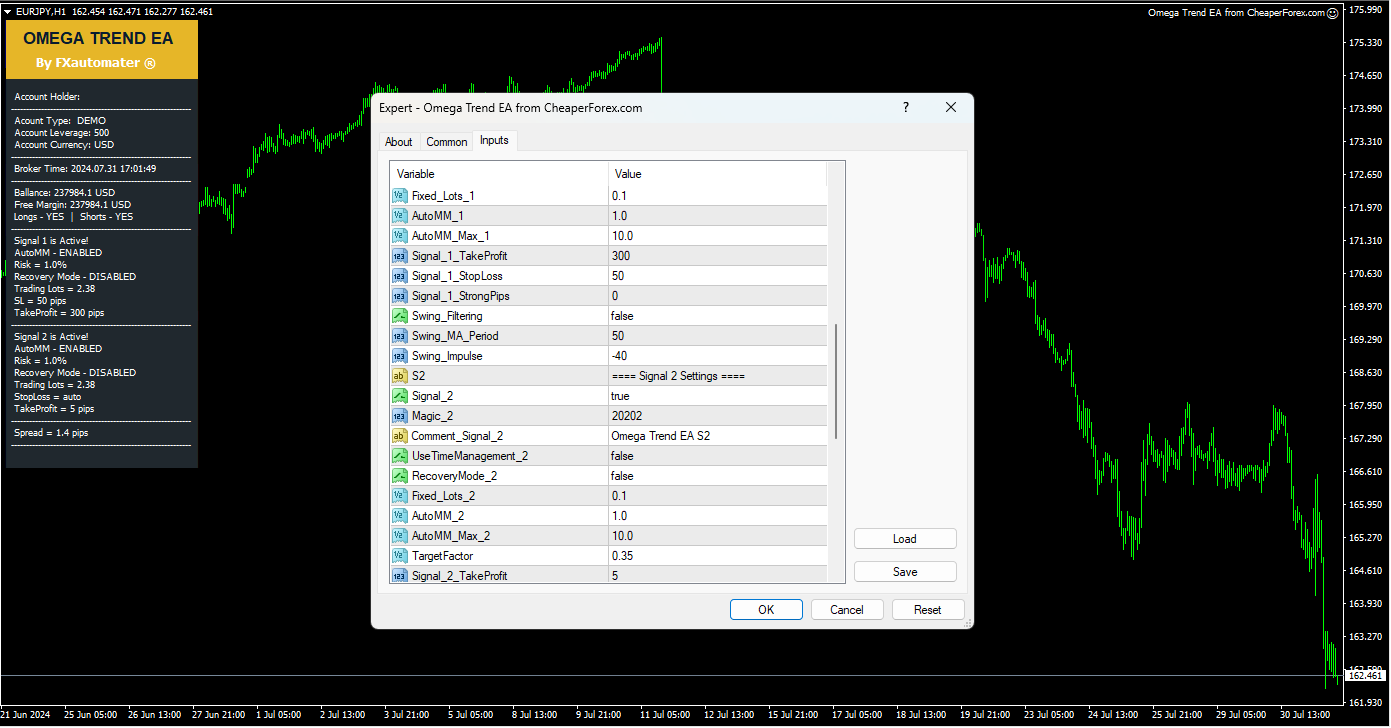Click the 'Spread = 1.4 pips' text

51,433
